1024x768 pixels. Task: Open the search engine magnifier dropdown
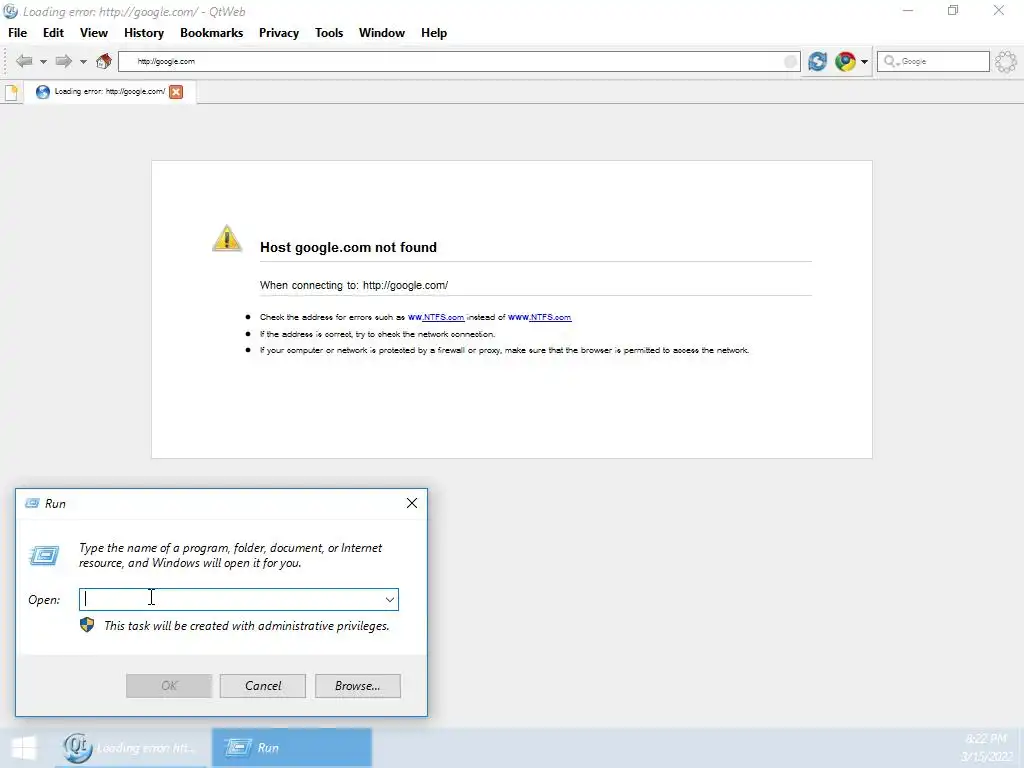(891, 61)
